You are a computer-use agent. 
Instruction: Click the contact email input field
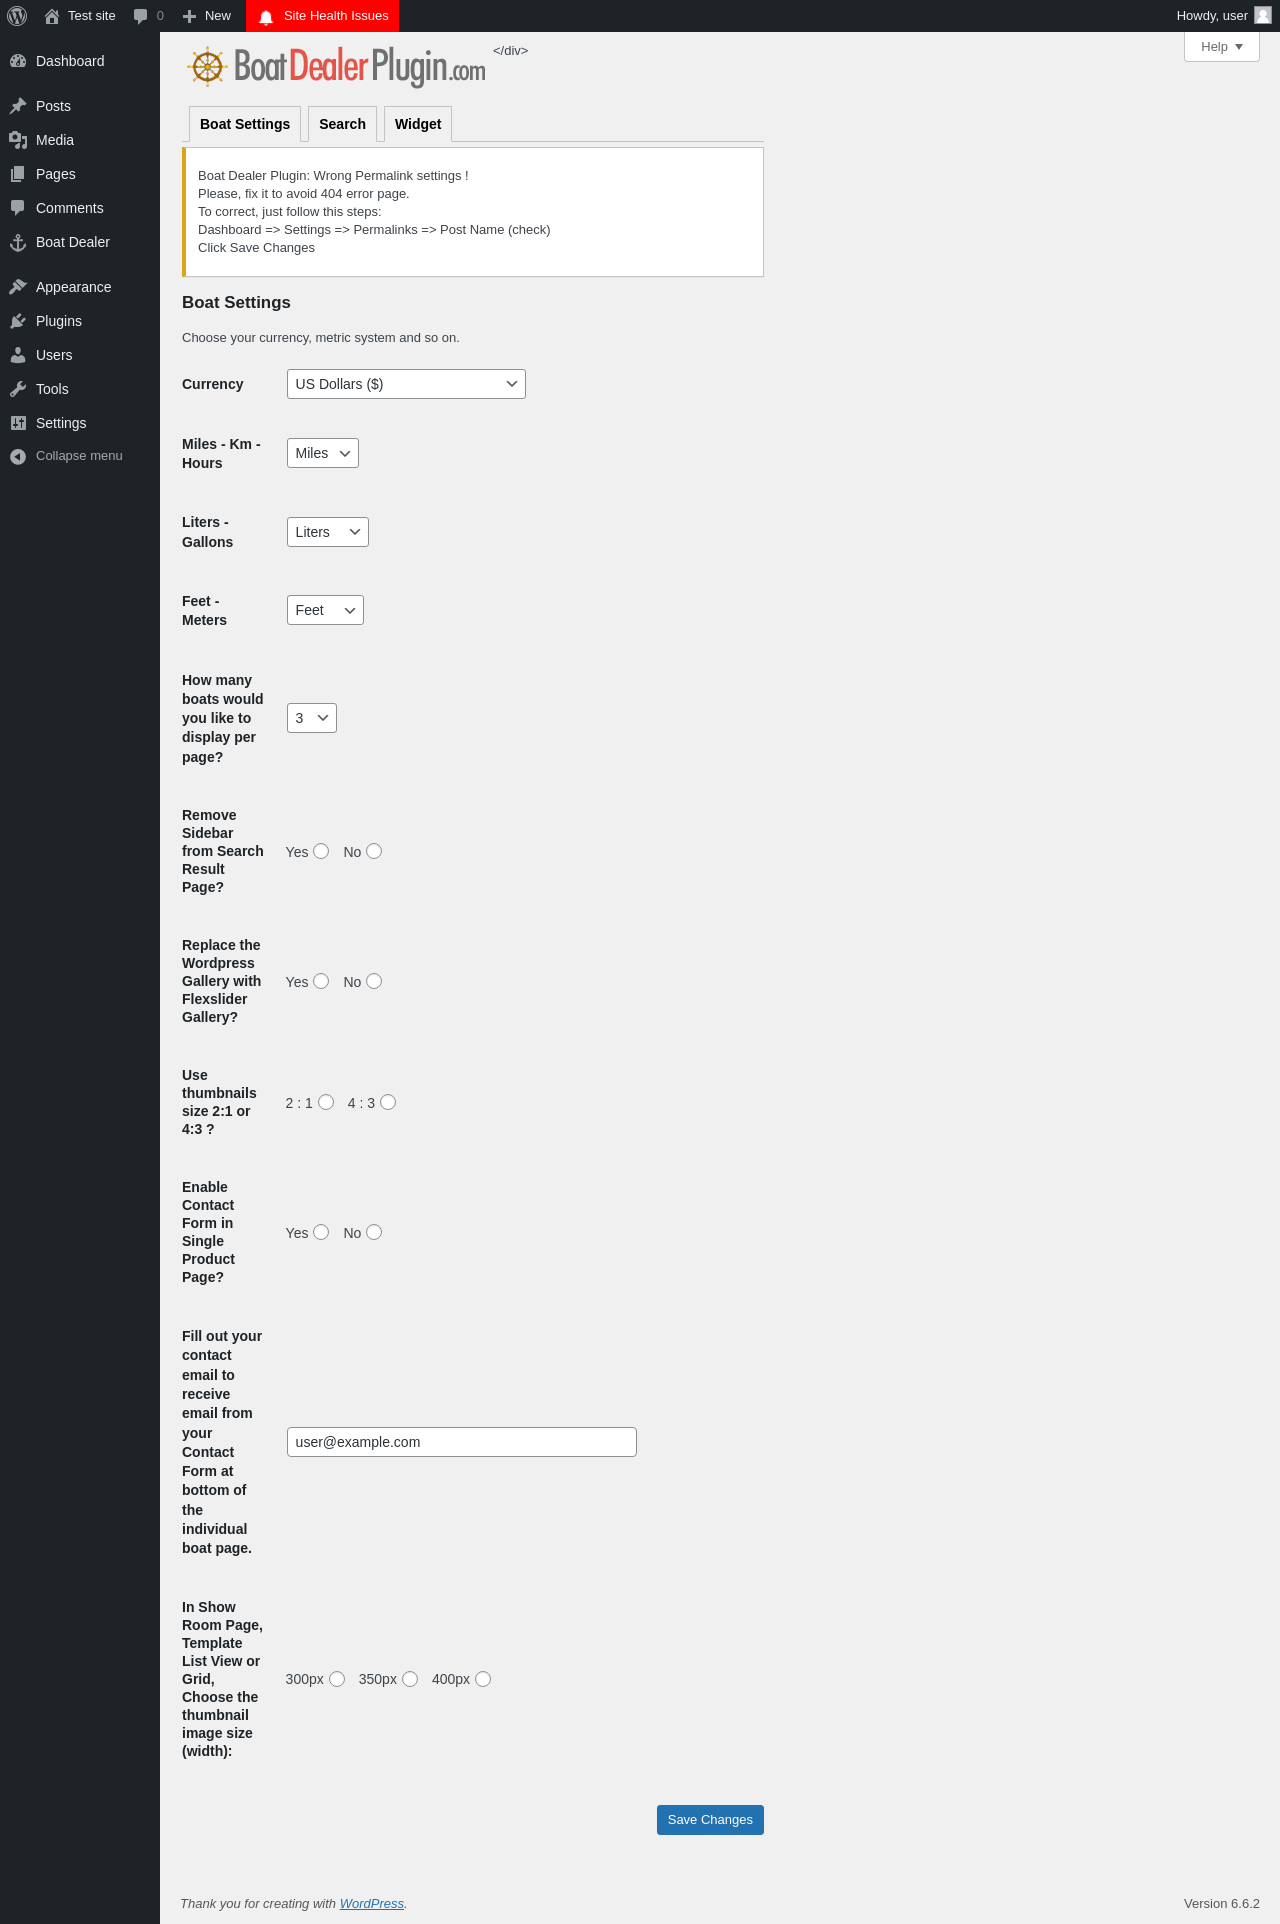pyautogui.click(x=462, y=1442)
